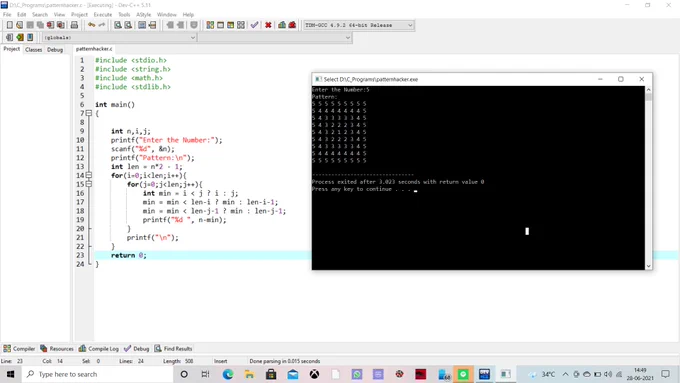
Task: Undo the last edit via toolbar
Action: pos(91,25)
